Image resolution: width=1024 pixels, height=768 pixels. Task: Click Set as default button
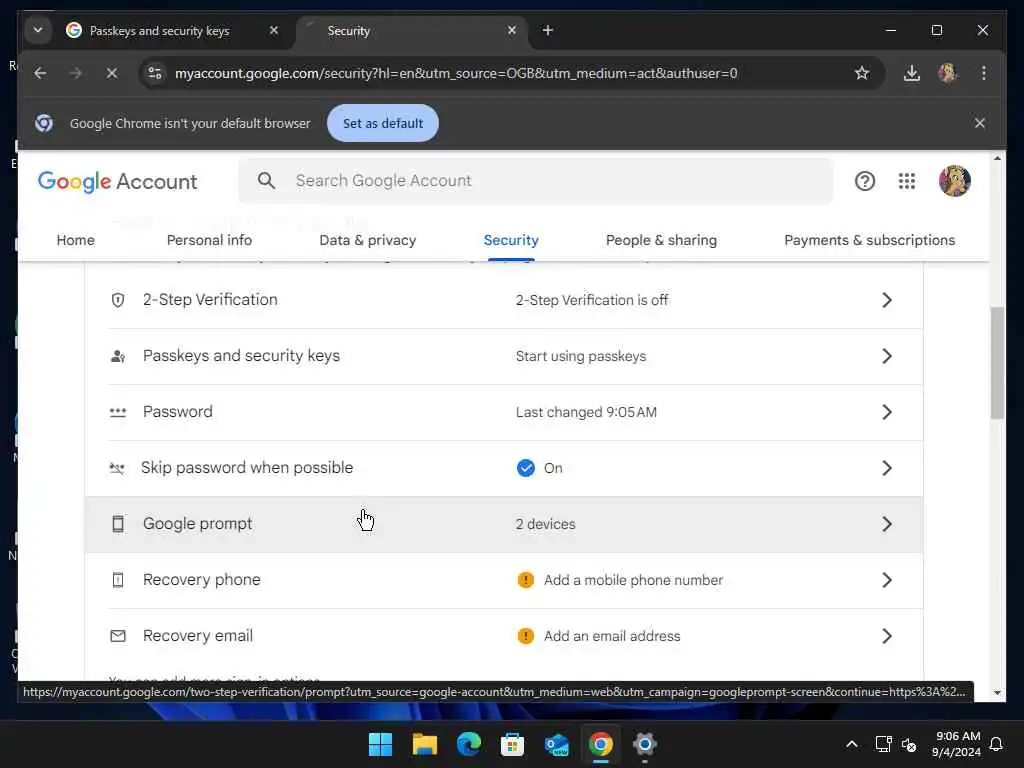tap(383, 123)
